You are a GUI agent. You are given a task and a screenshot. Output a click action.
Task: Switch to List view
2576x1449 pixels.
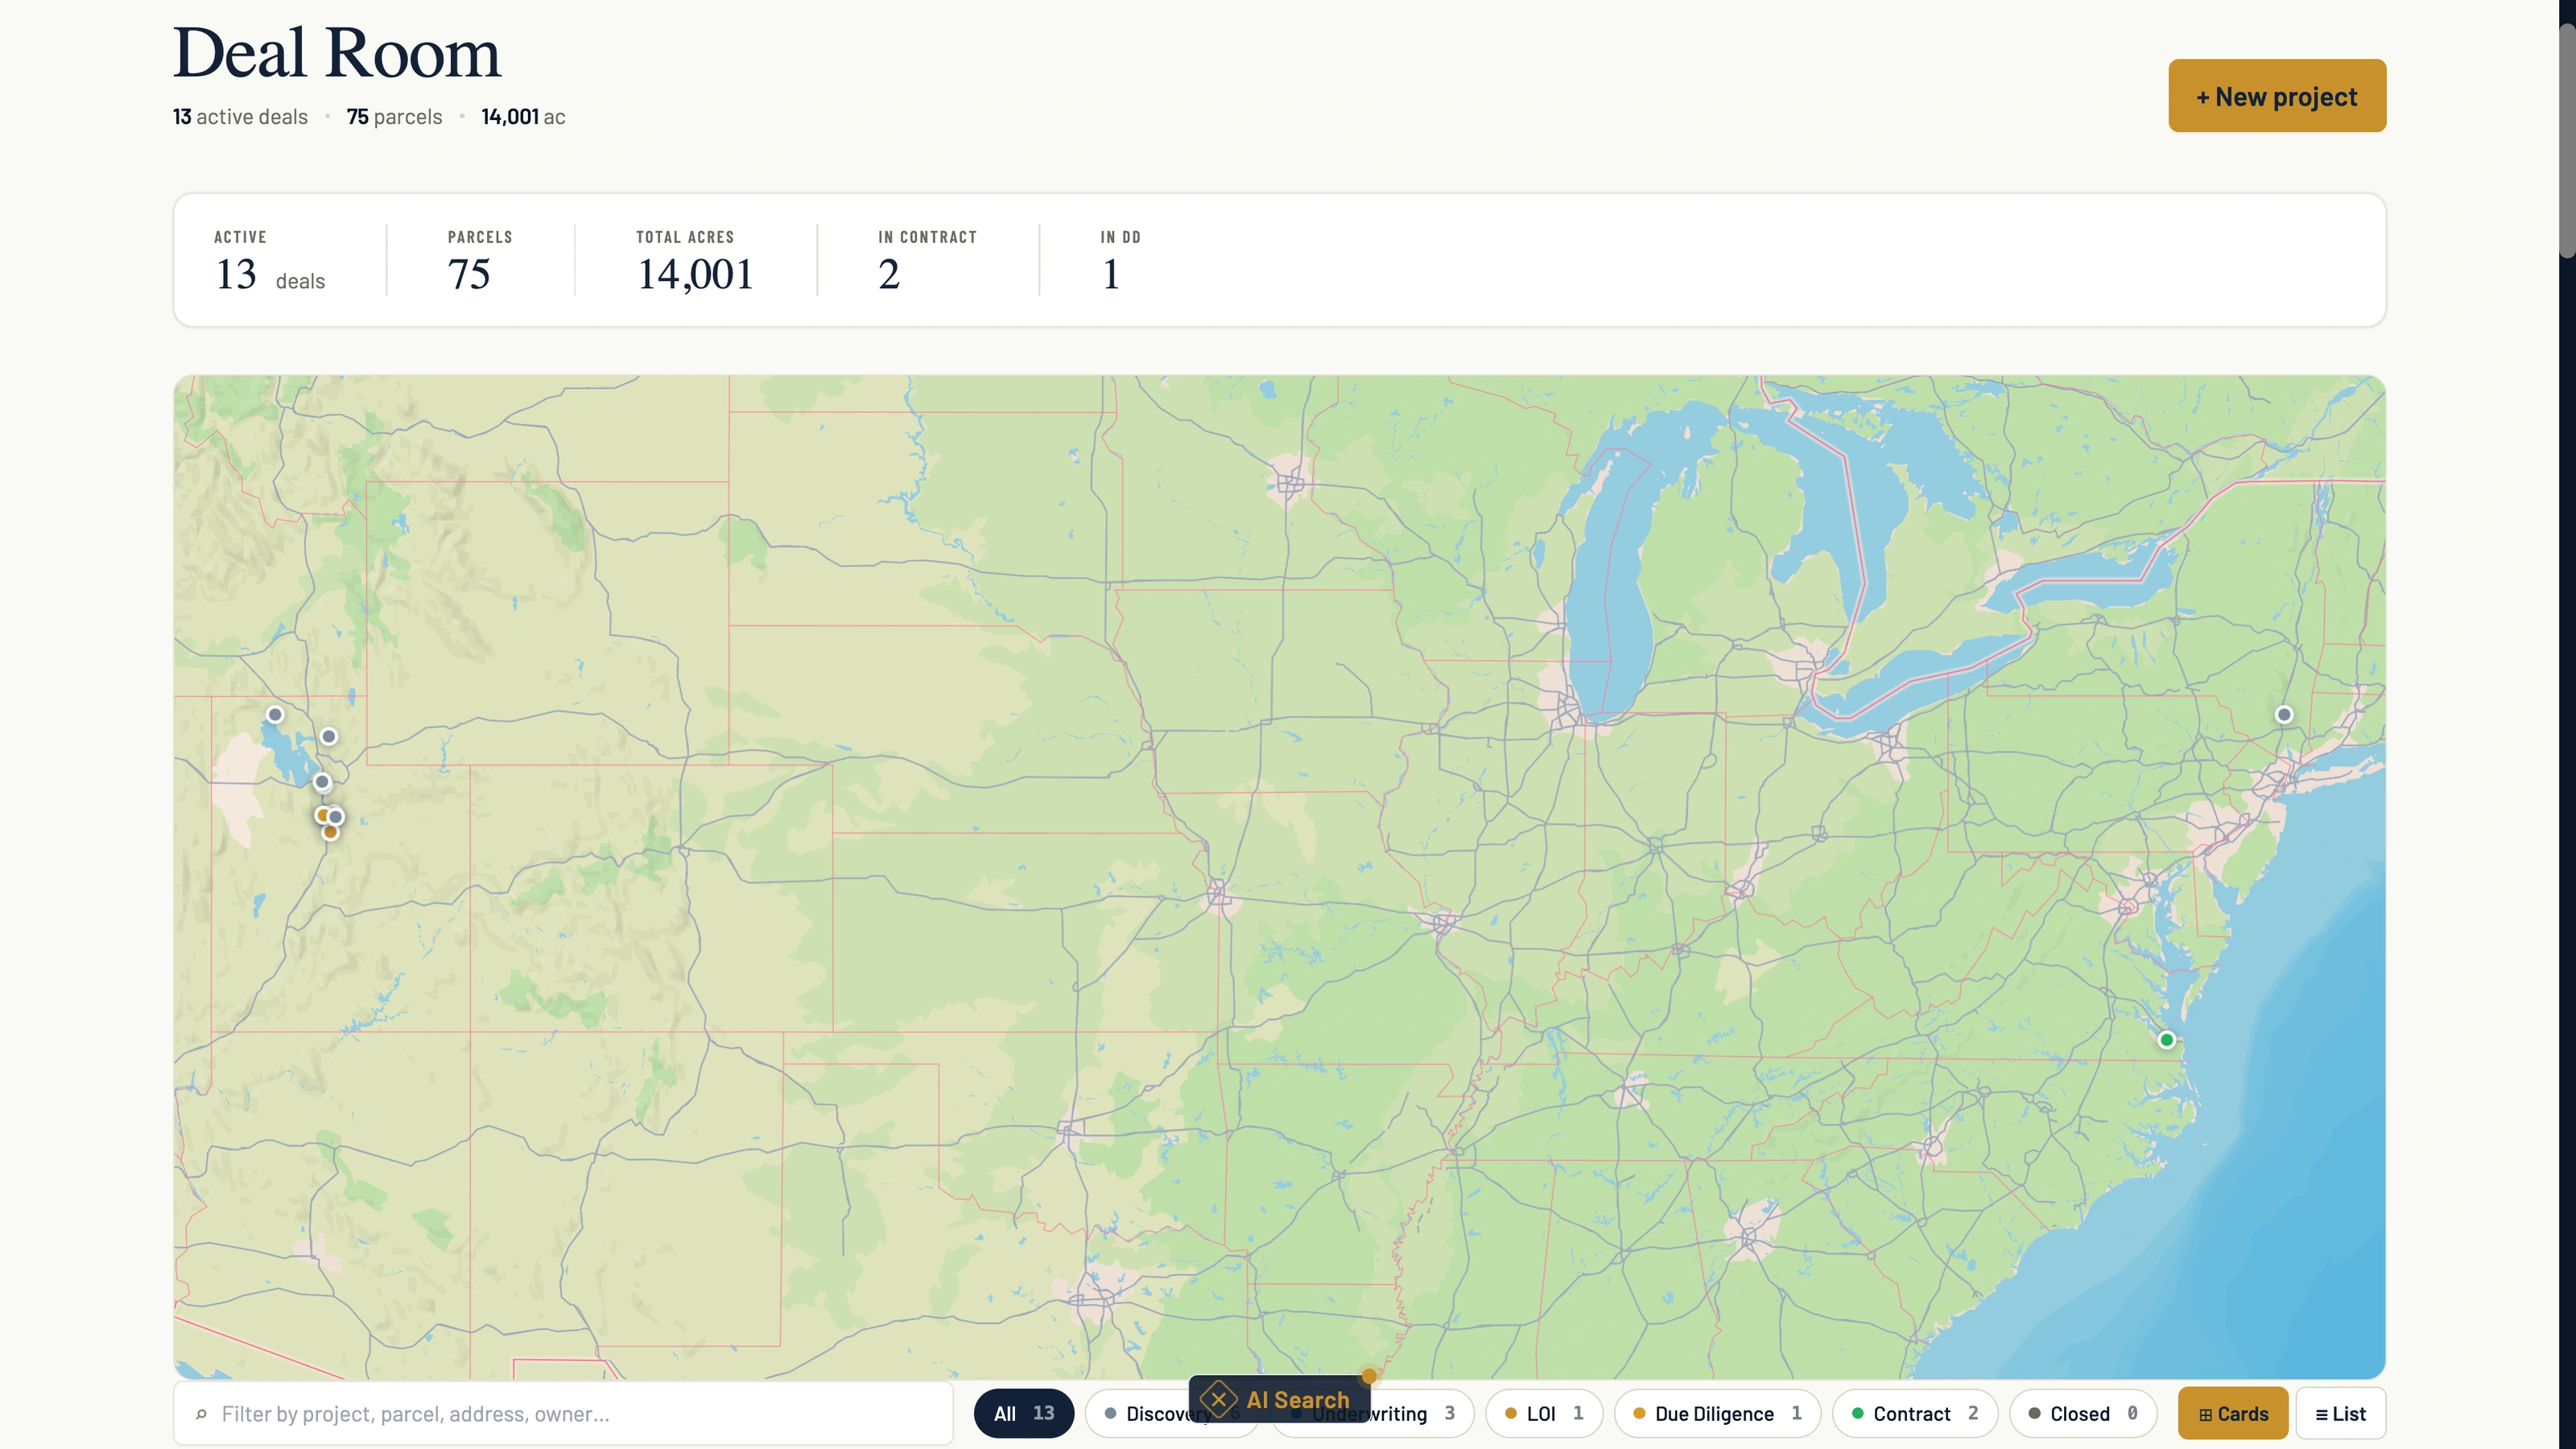tap(2341, 1413)
